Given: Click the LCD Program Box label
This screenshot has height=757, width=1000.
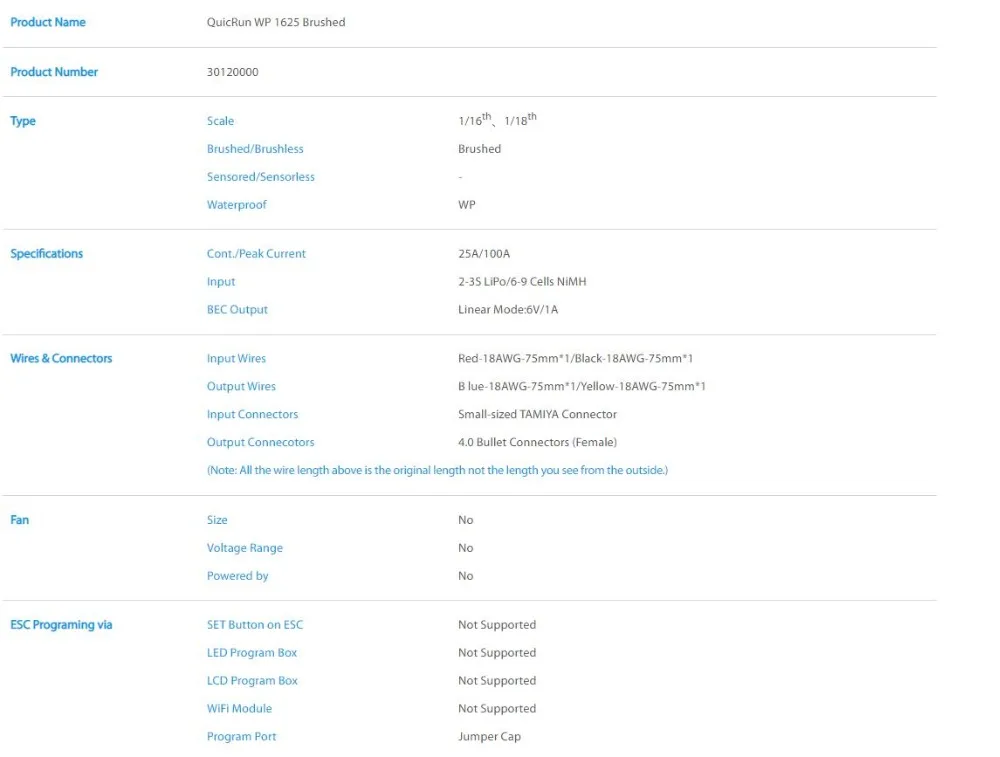Looking at the screenshot, I should tap(253, 681).
